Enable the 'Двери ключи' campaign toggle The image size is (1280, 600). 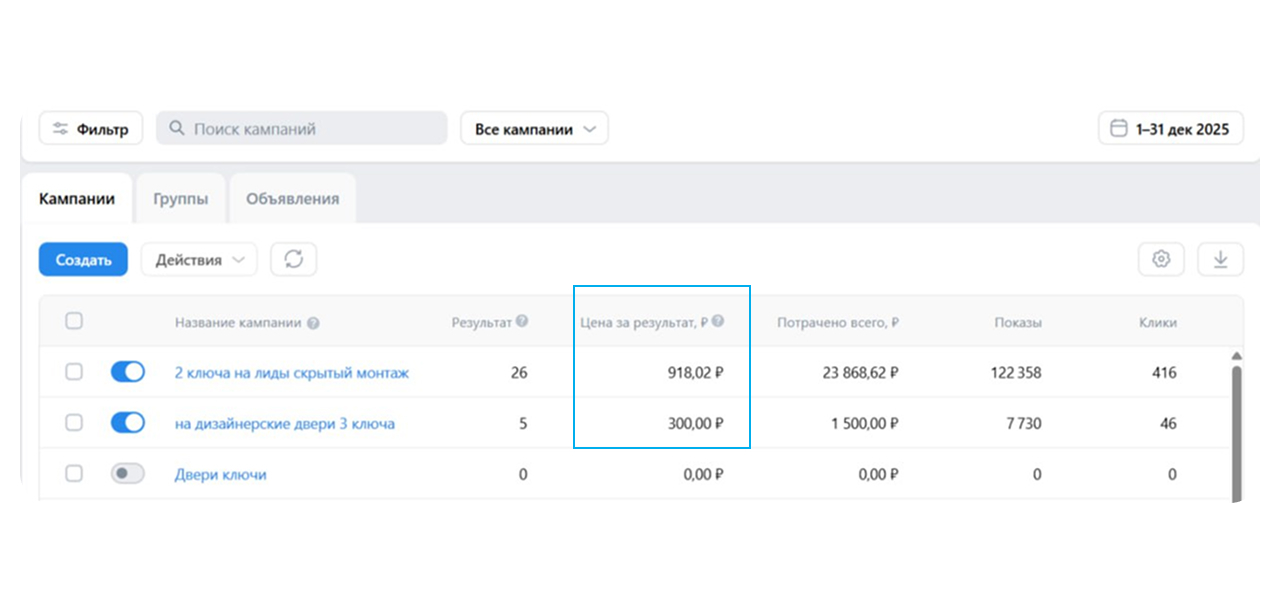tap(127, 474)
